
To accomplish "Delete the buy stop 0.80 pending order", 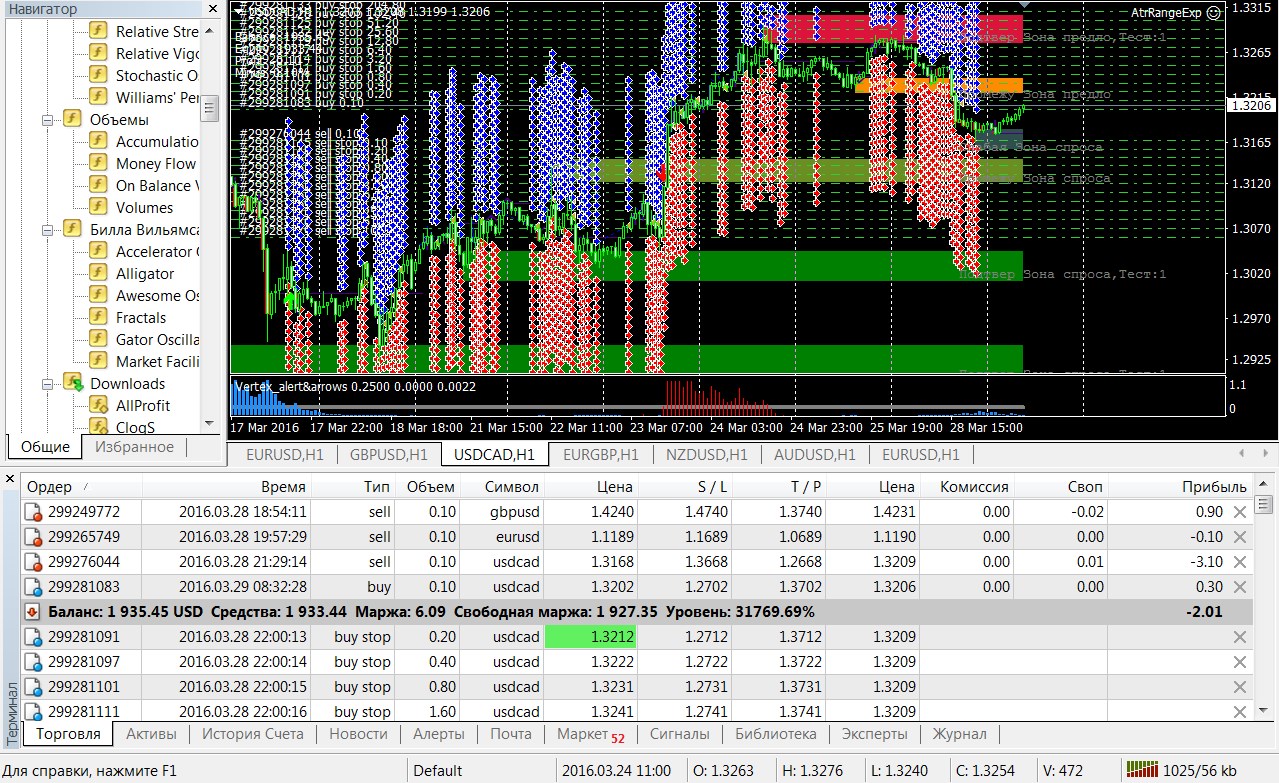I will (x=1240, y=687).
